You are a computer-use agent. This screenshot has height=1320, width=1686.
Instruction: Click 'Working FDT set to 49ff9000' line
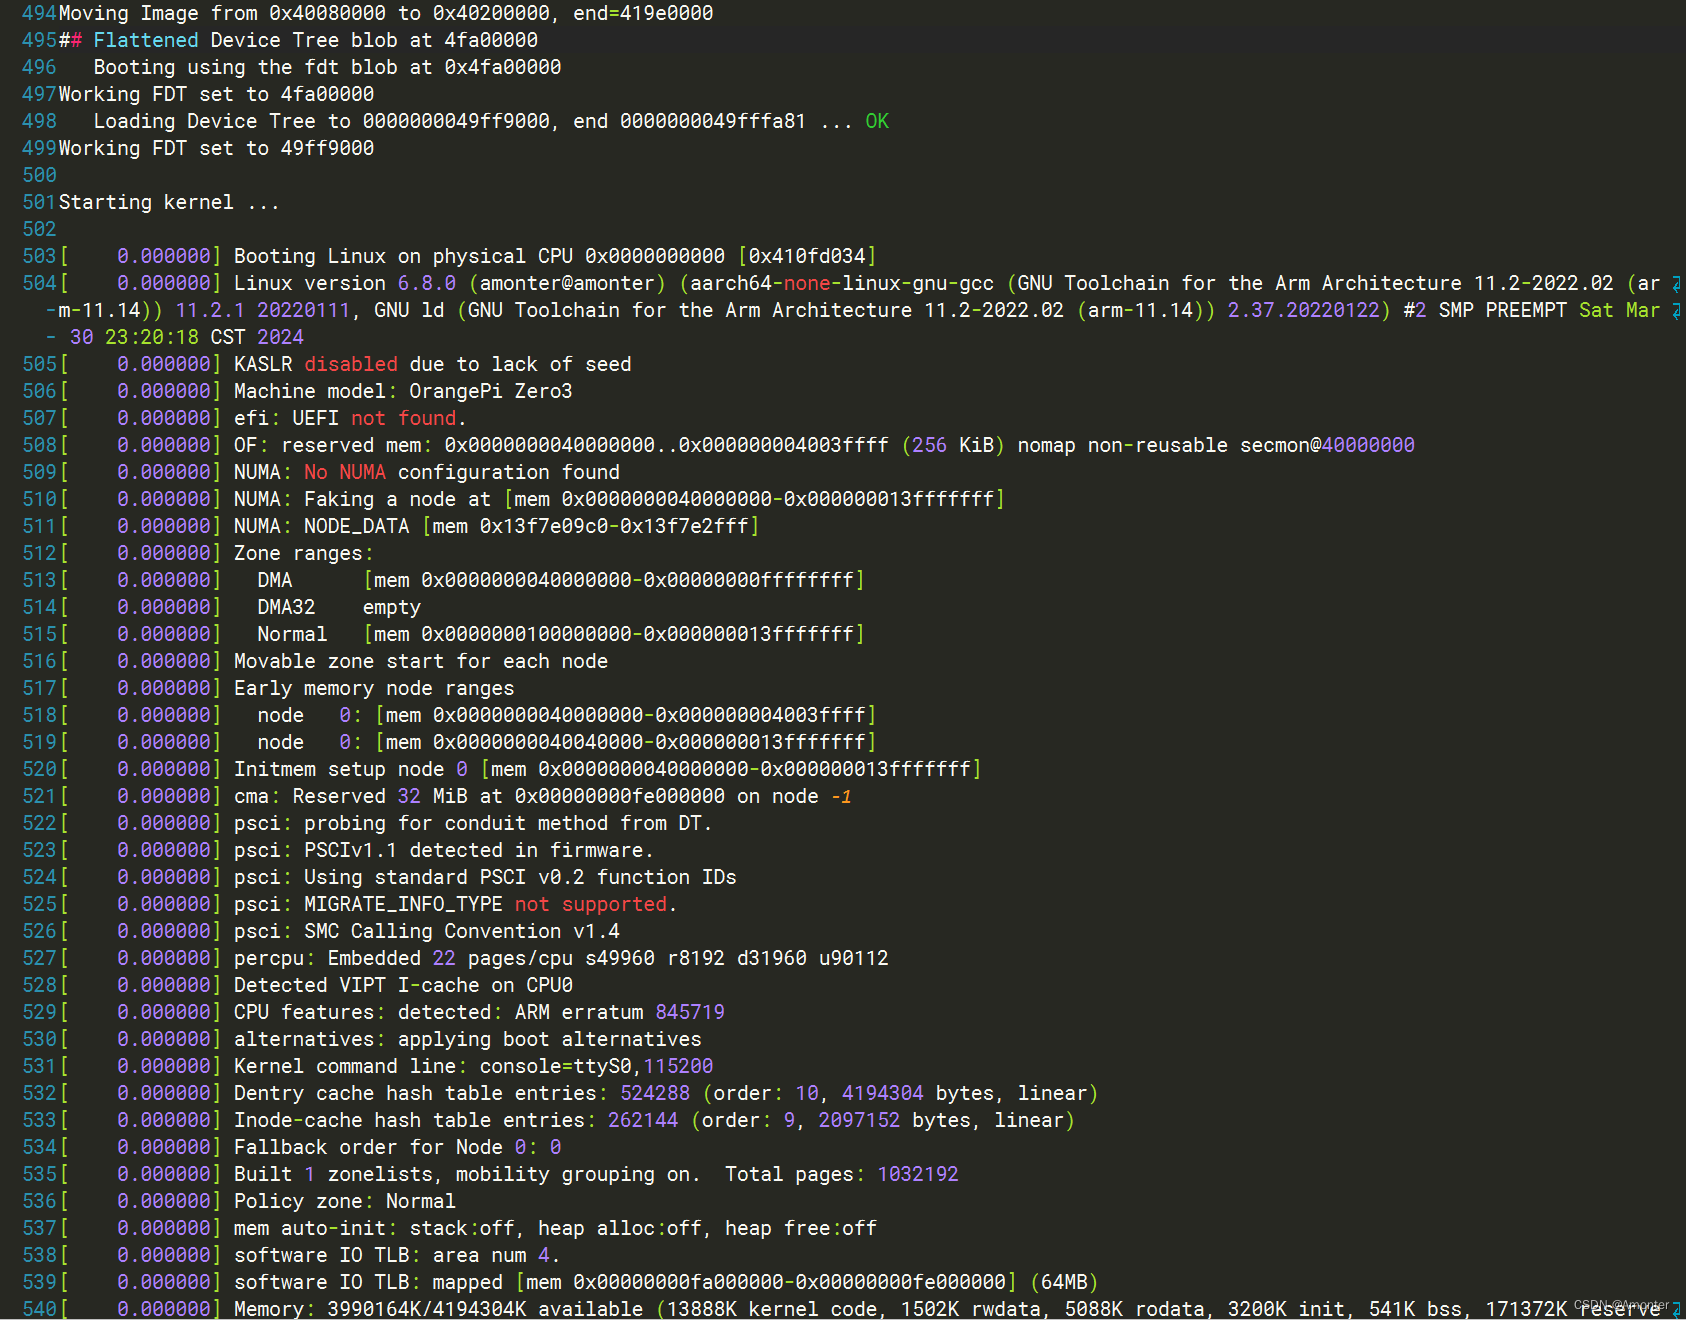[216, 148]
